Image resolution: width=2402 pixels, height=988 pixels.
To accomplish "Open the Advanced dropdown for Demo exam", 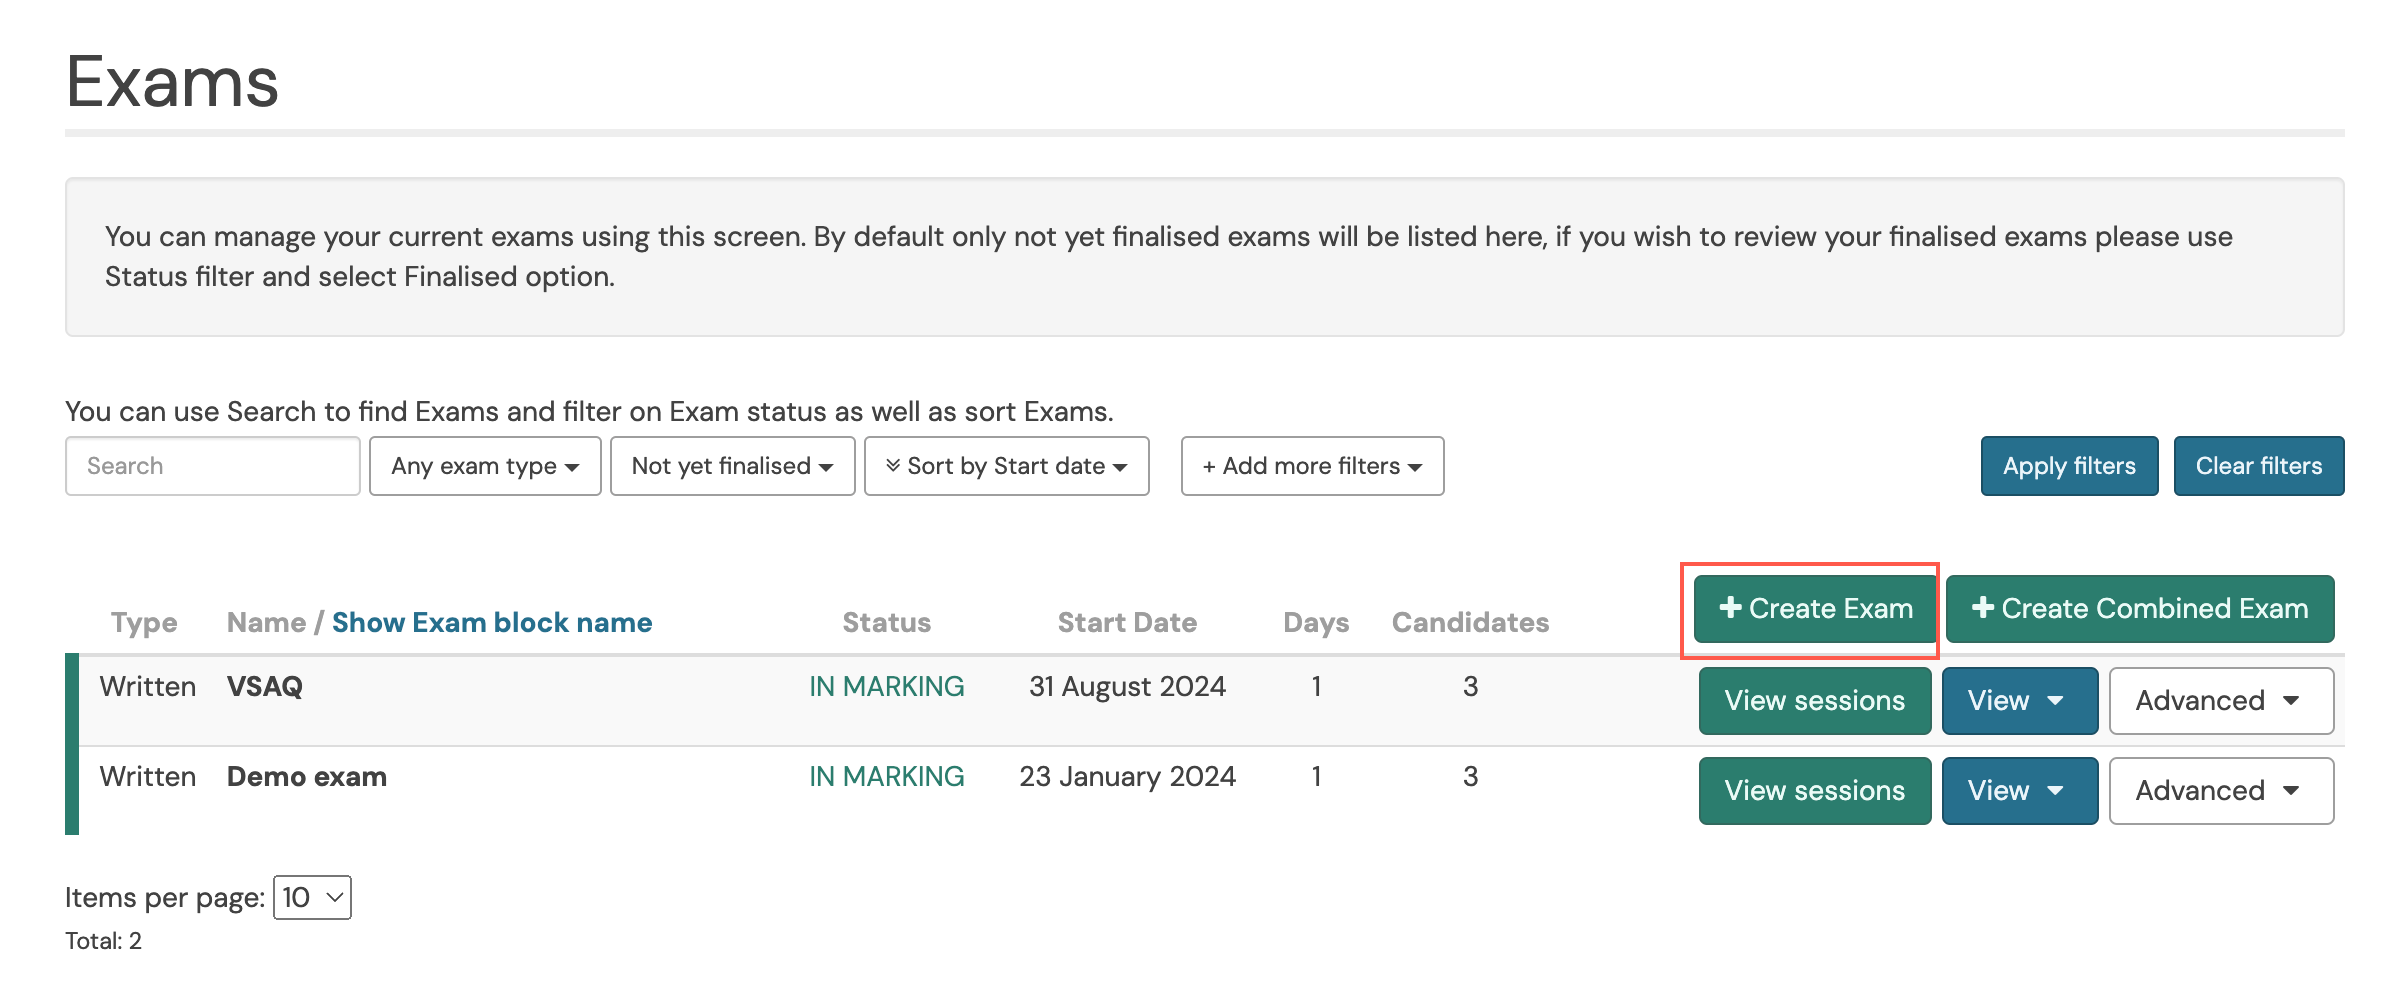I will [2220, 790].
